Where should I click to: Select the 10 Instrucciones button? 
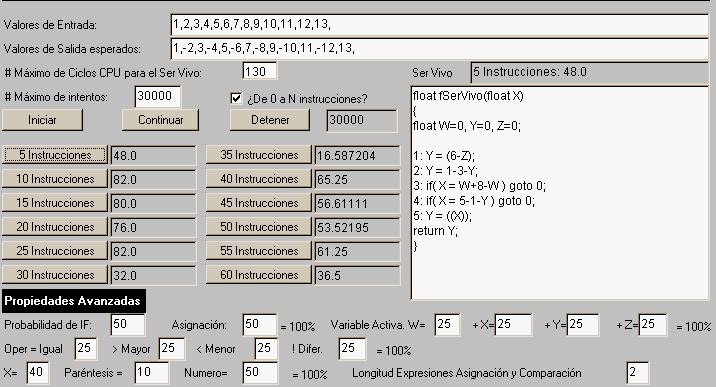pos(55,179)
